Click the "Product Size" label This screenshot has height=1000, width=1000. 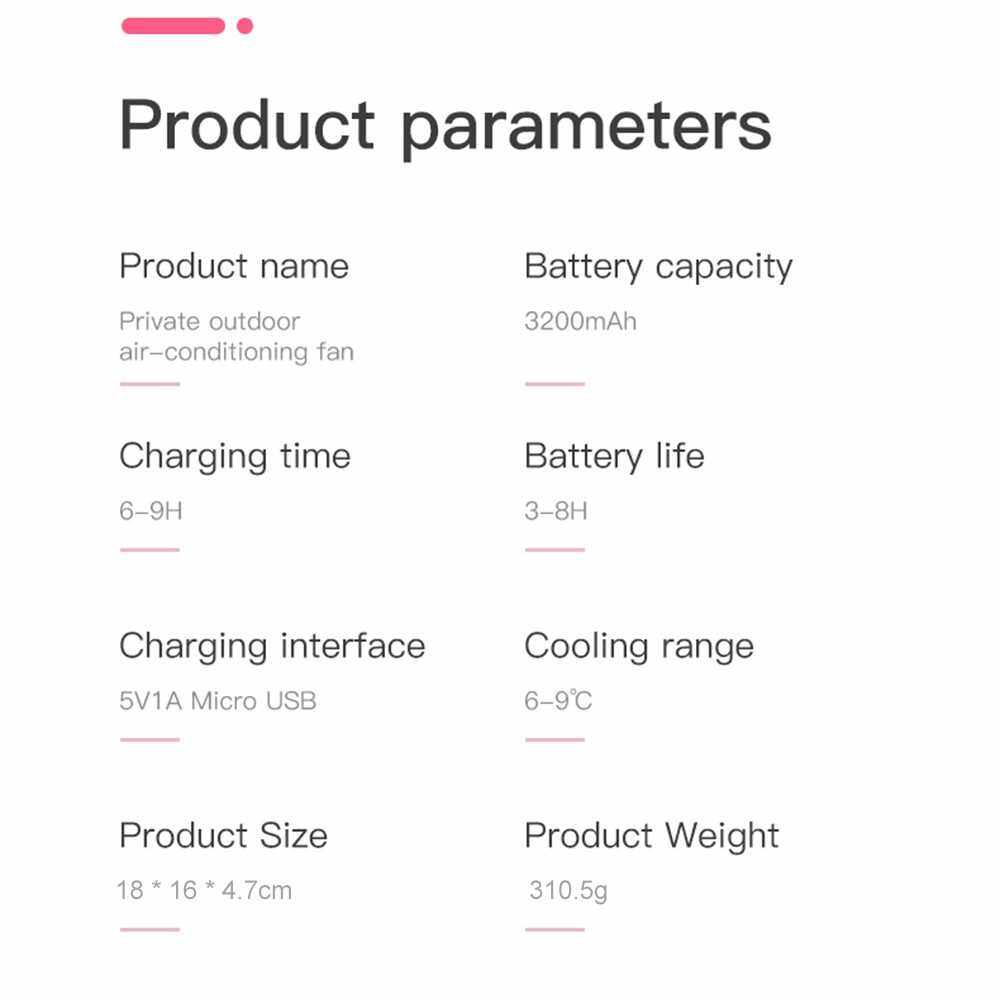coord(223,835)
